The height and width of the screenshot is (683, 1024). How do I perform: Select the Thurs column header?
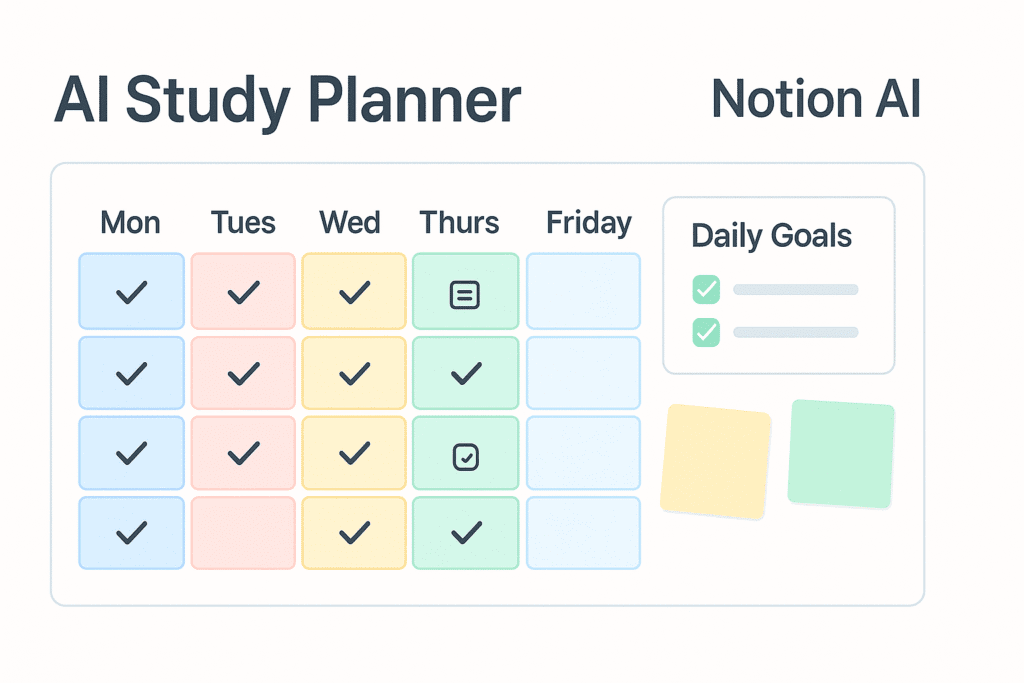coord(460,222)
